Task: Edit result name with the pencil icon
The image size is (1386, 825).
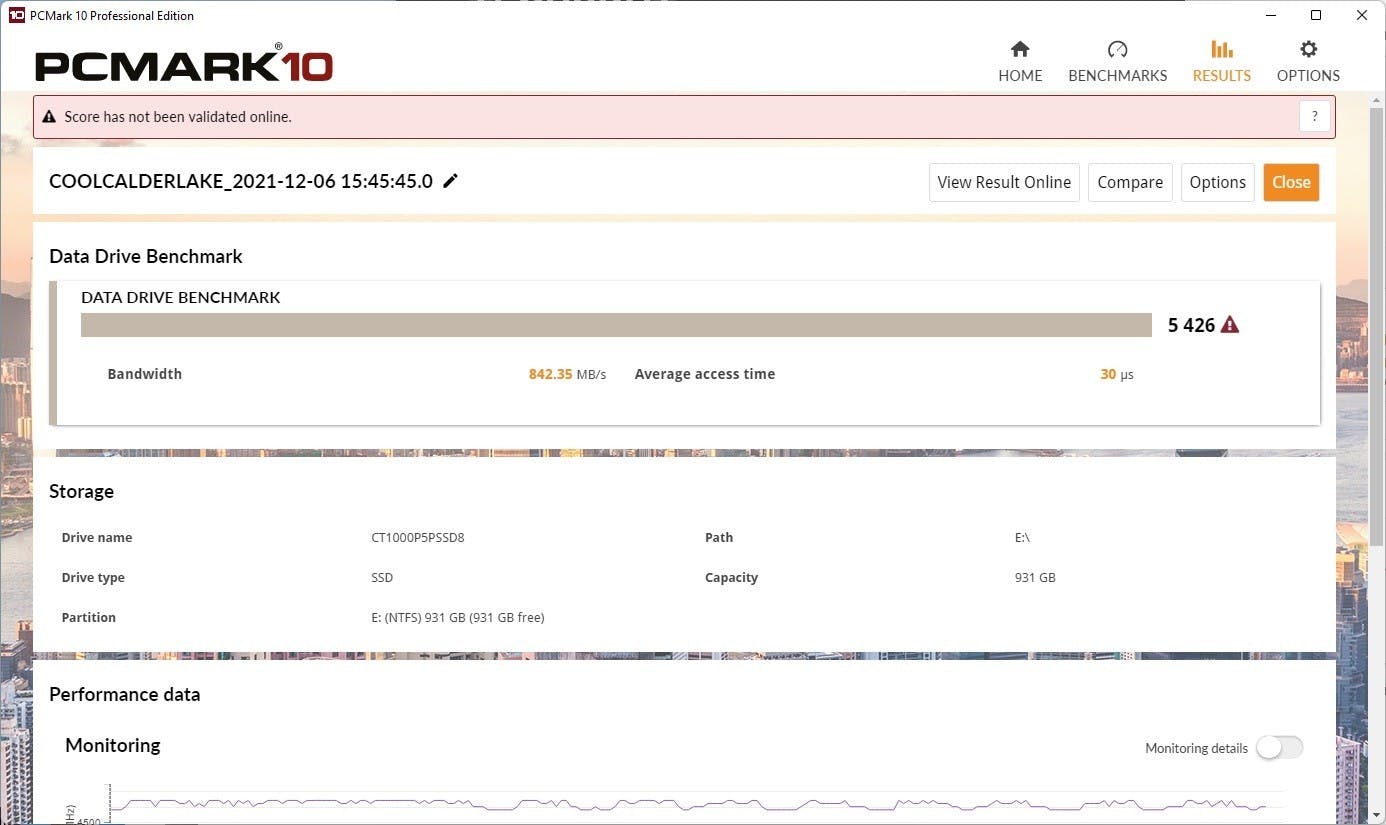Action: tap(451, 181)
